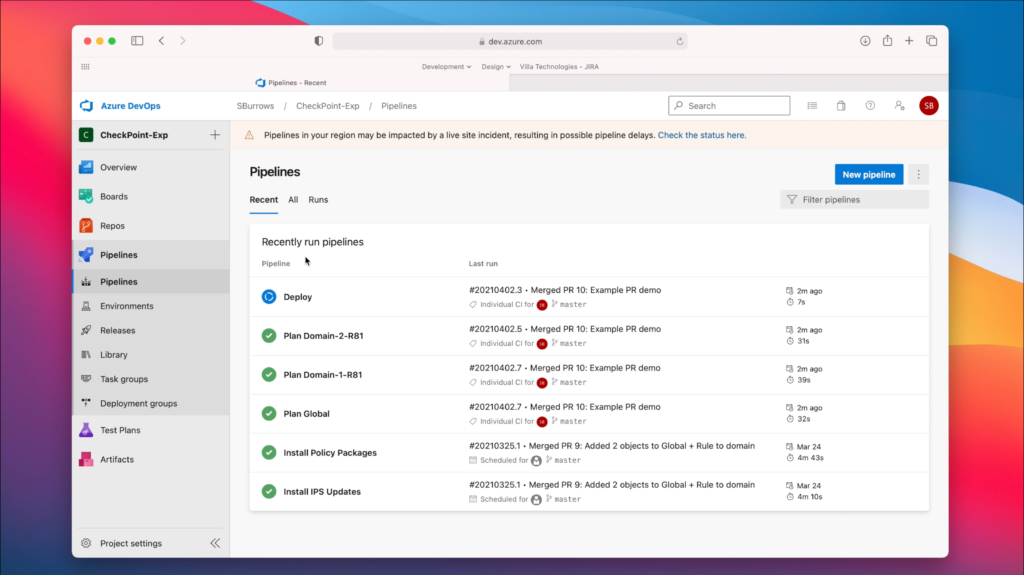1024x575 pixels.
Task: Click the Safari share icon
Action: pyautogui.click(x=887, y=41)
